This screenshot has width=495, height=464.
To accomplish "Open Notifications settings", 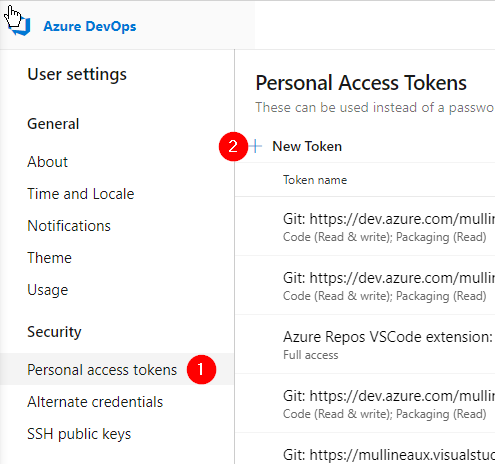I will (x=69, y=226).
